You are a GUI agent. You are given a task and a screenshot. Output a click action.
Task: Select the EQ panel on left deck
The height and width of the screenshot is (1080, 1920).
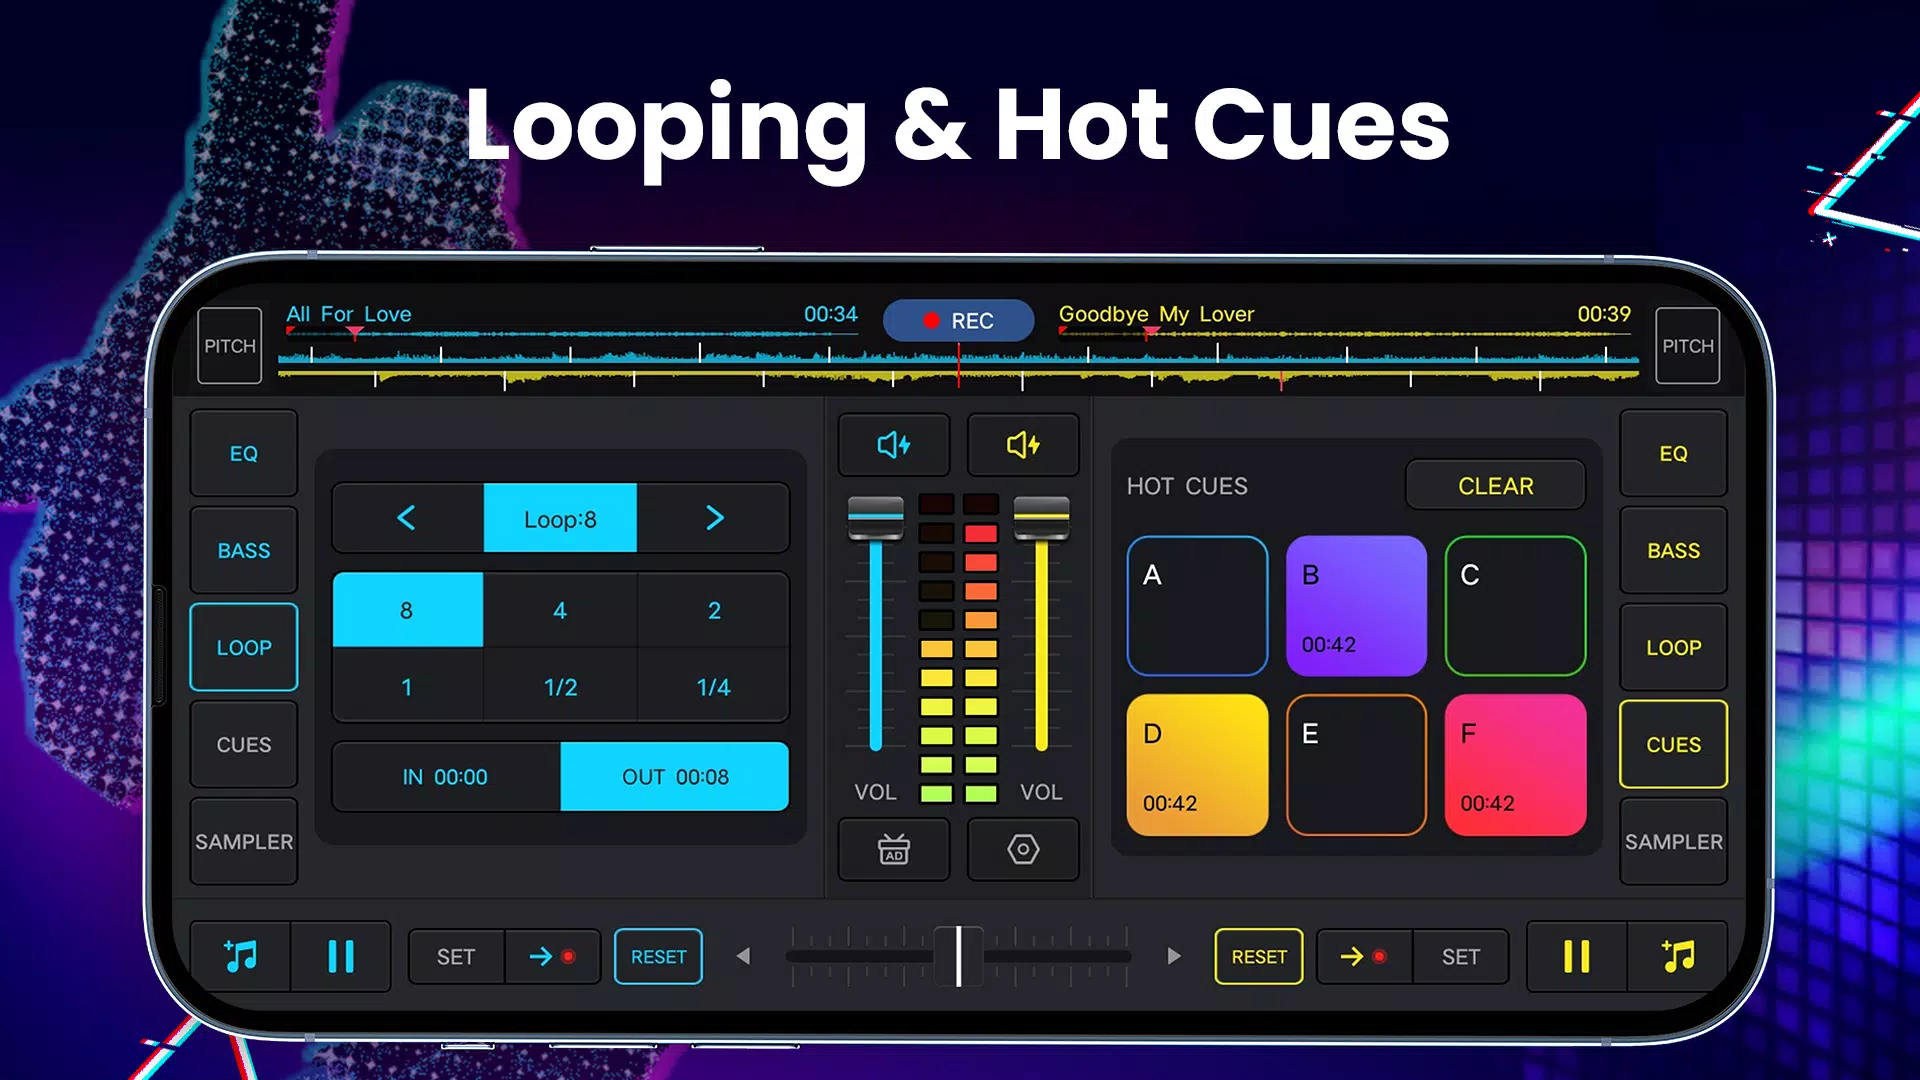point(243,452)
